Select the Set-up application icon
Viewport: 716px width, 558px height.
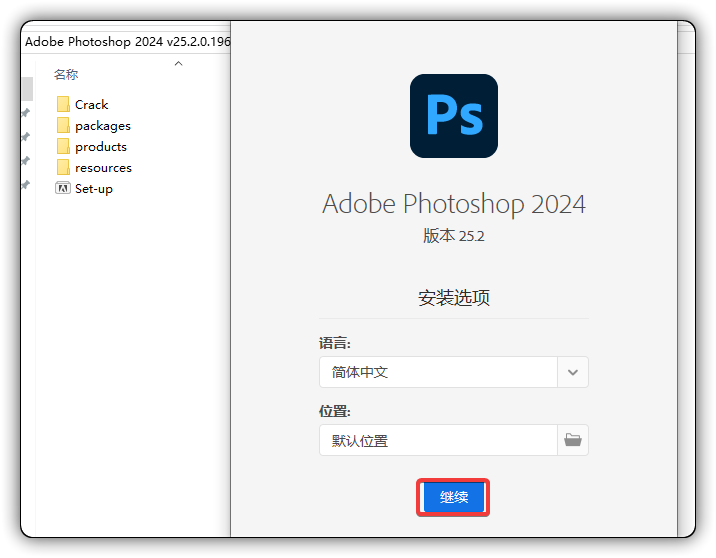pyautogui.click(x=63, y=188)
